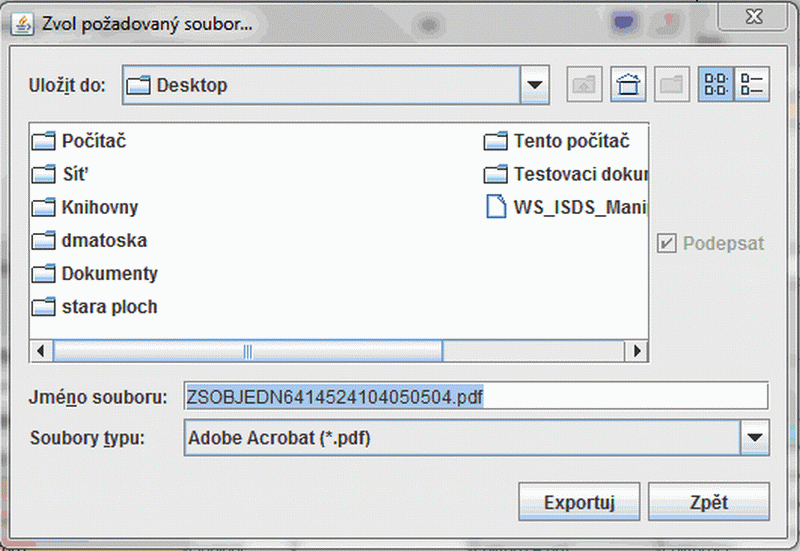Select the Dokumenty folder
This screenshot has height=551, width=800.
(95, 273)
